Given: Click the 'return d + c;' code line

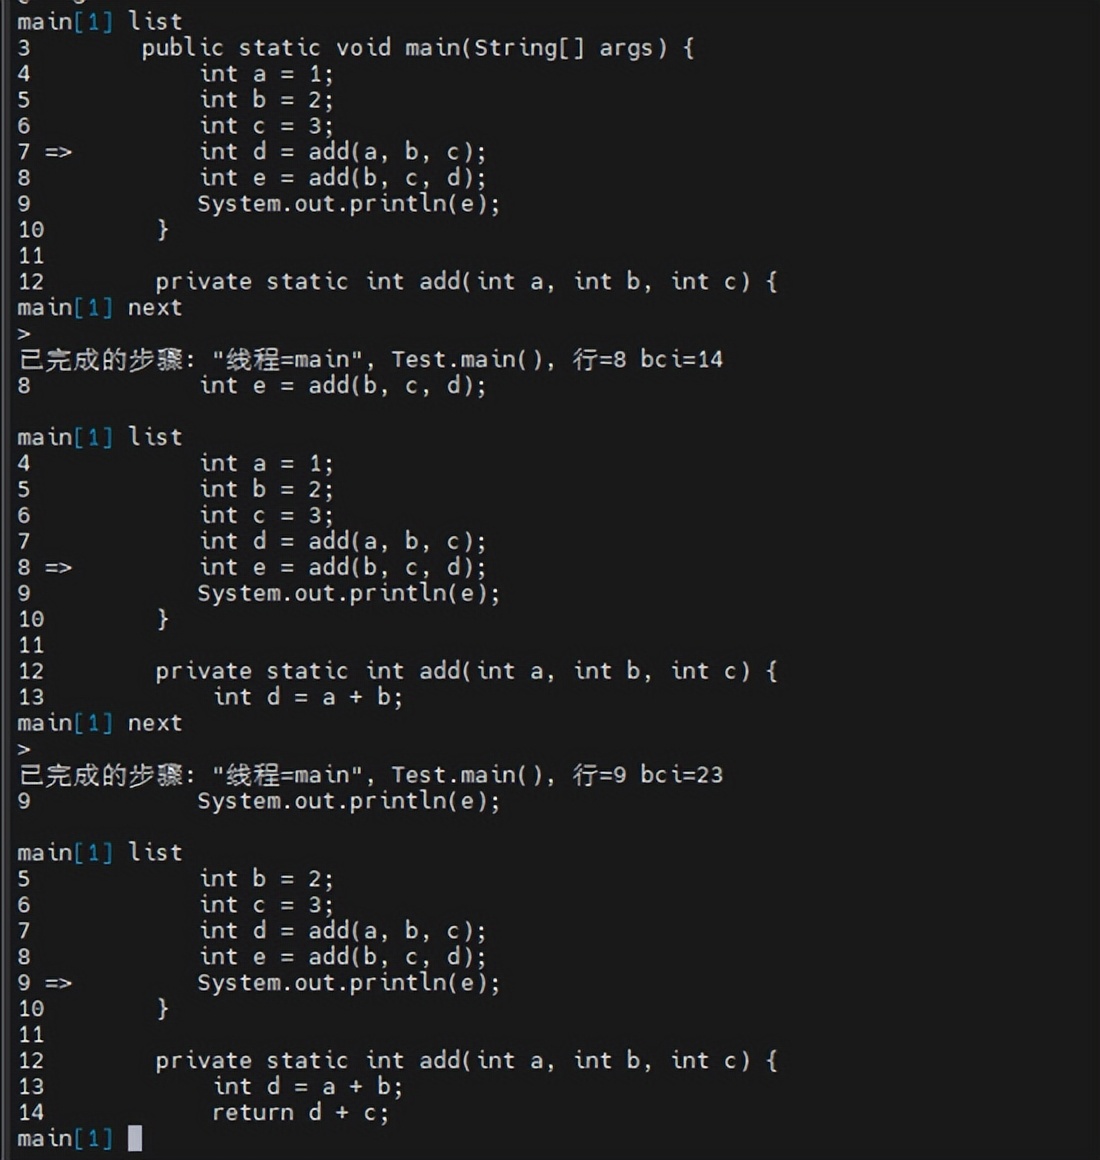Looking at the screenshot, I should [x=300, y=1112].
